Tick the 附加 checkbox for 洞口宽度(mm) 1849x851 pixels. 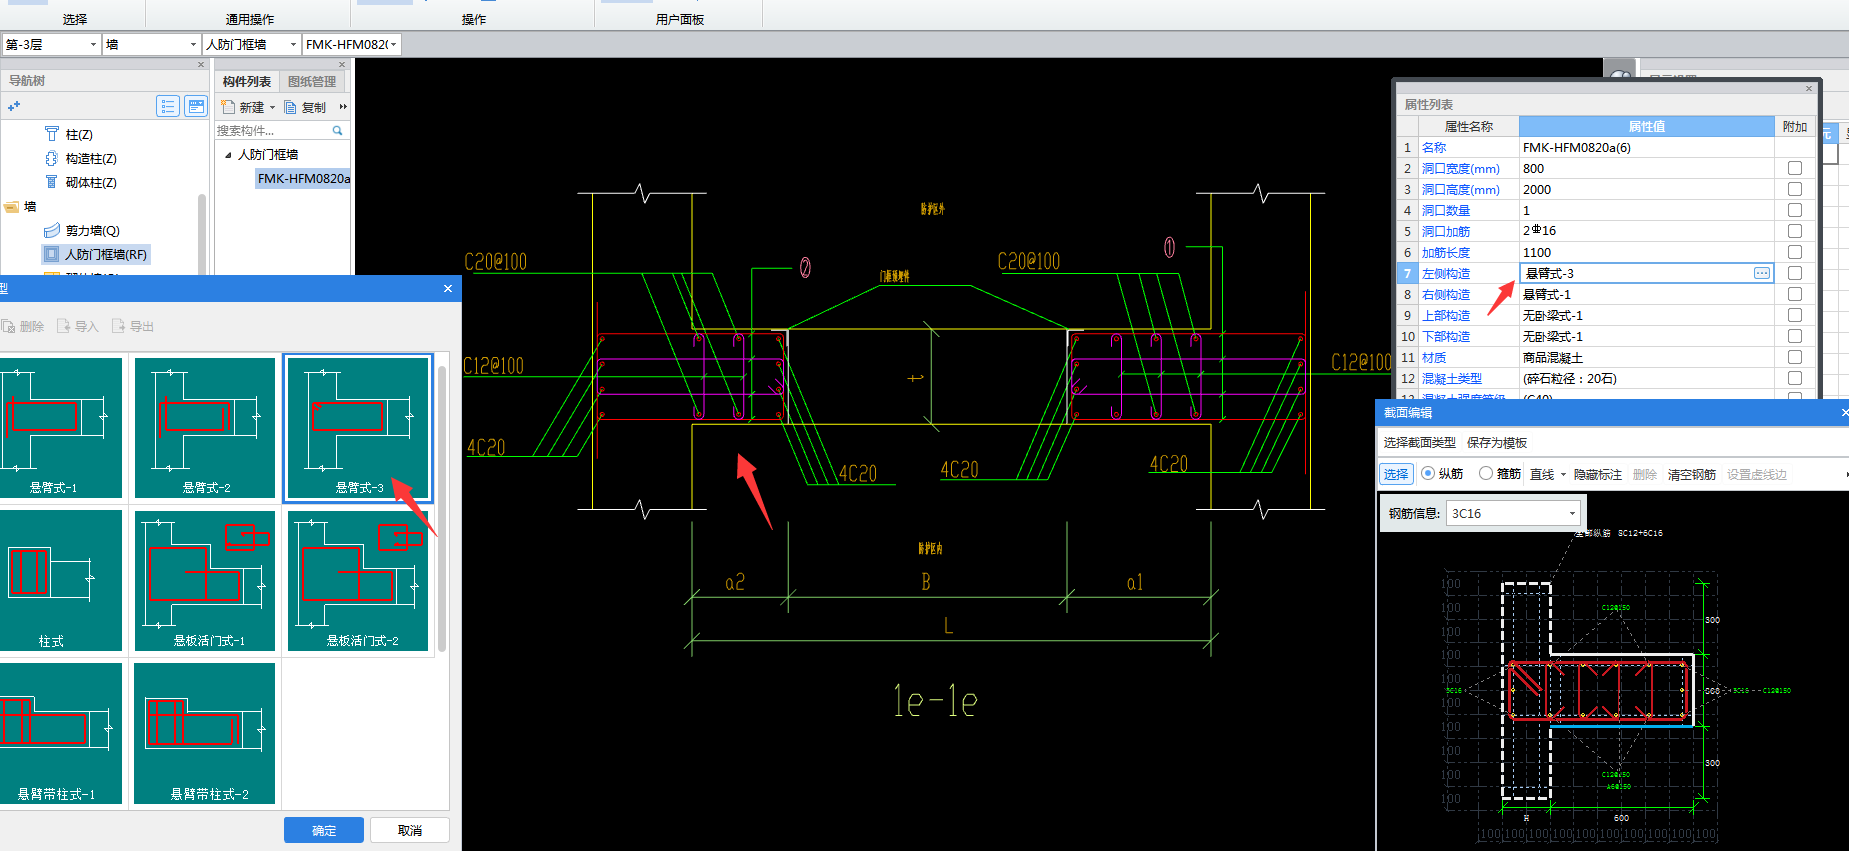click(x=1795, y=168)
